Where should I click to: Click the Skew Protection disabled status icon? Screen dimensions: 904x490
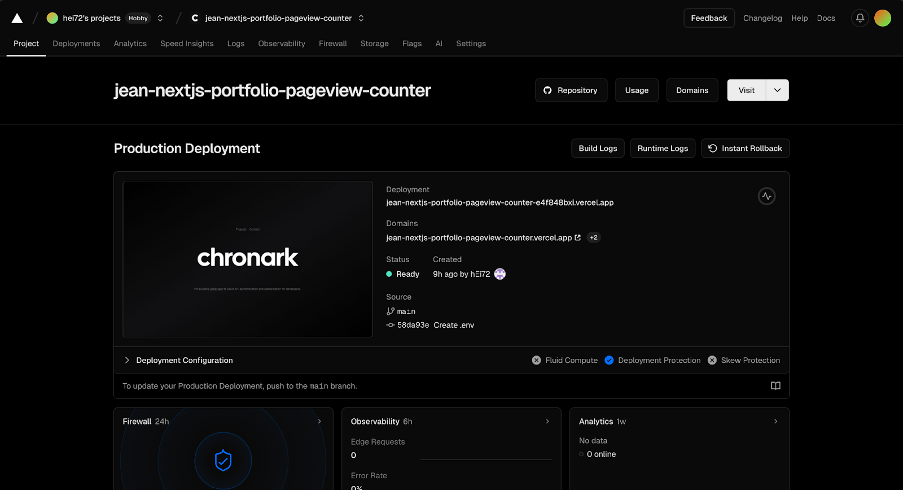(x=712, y=360)
